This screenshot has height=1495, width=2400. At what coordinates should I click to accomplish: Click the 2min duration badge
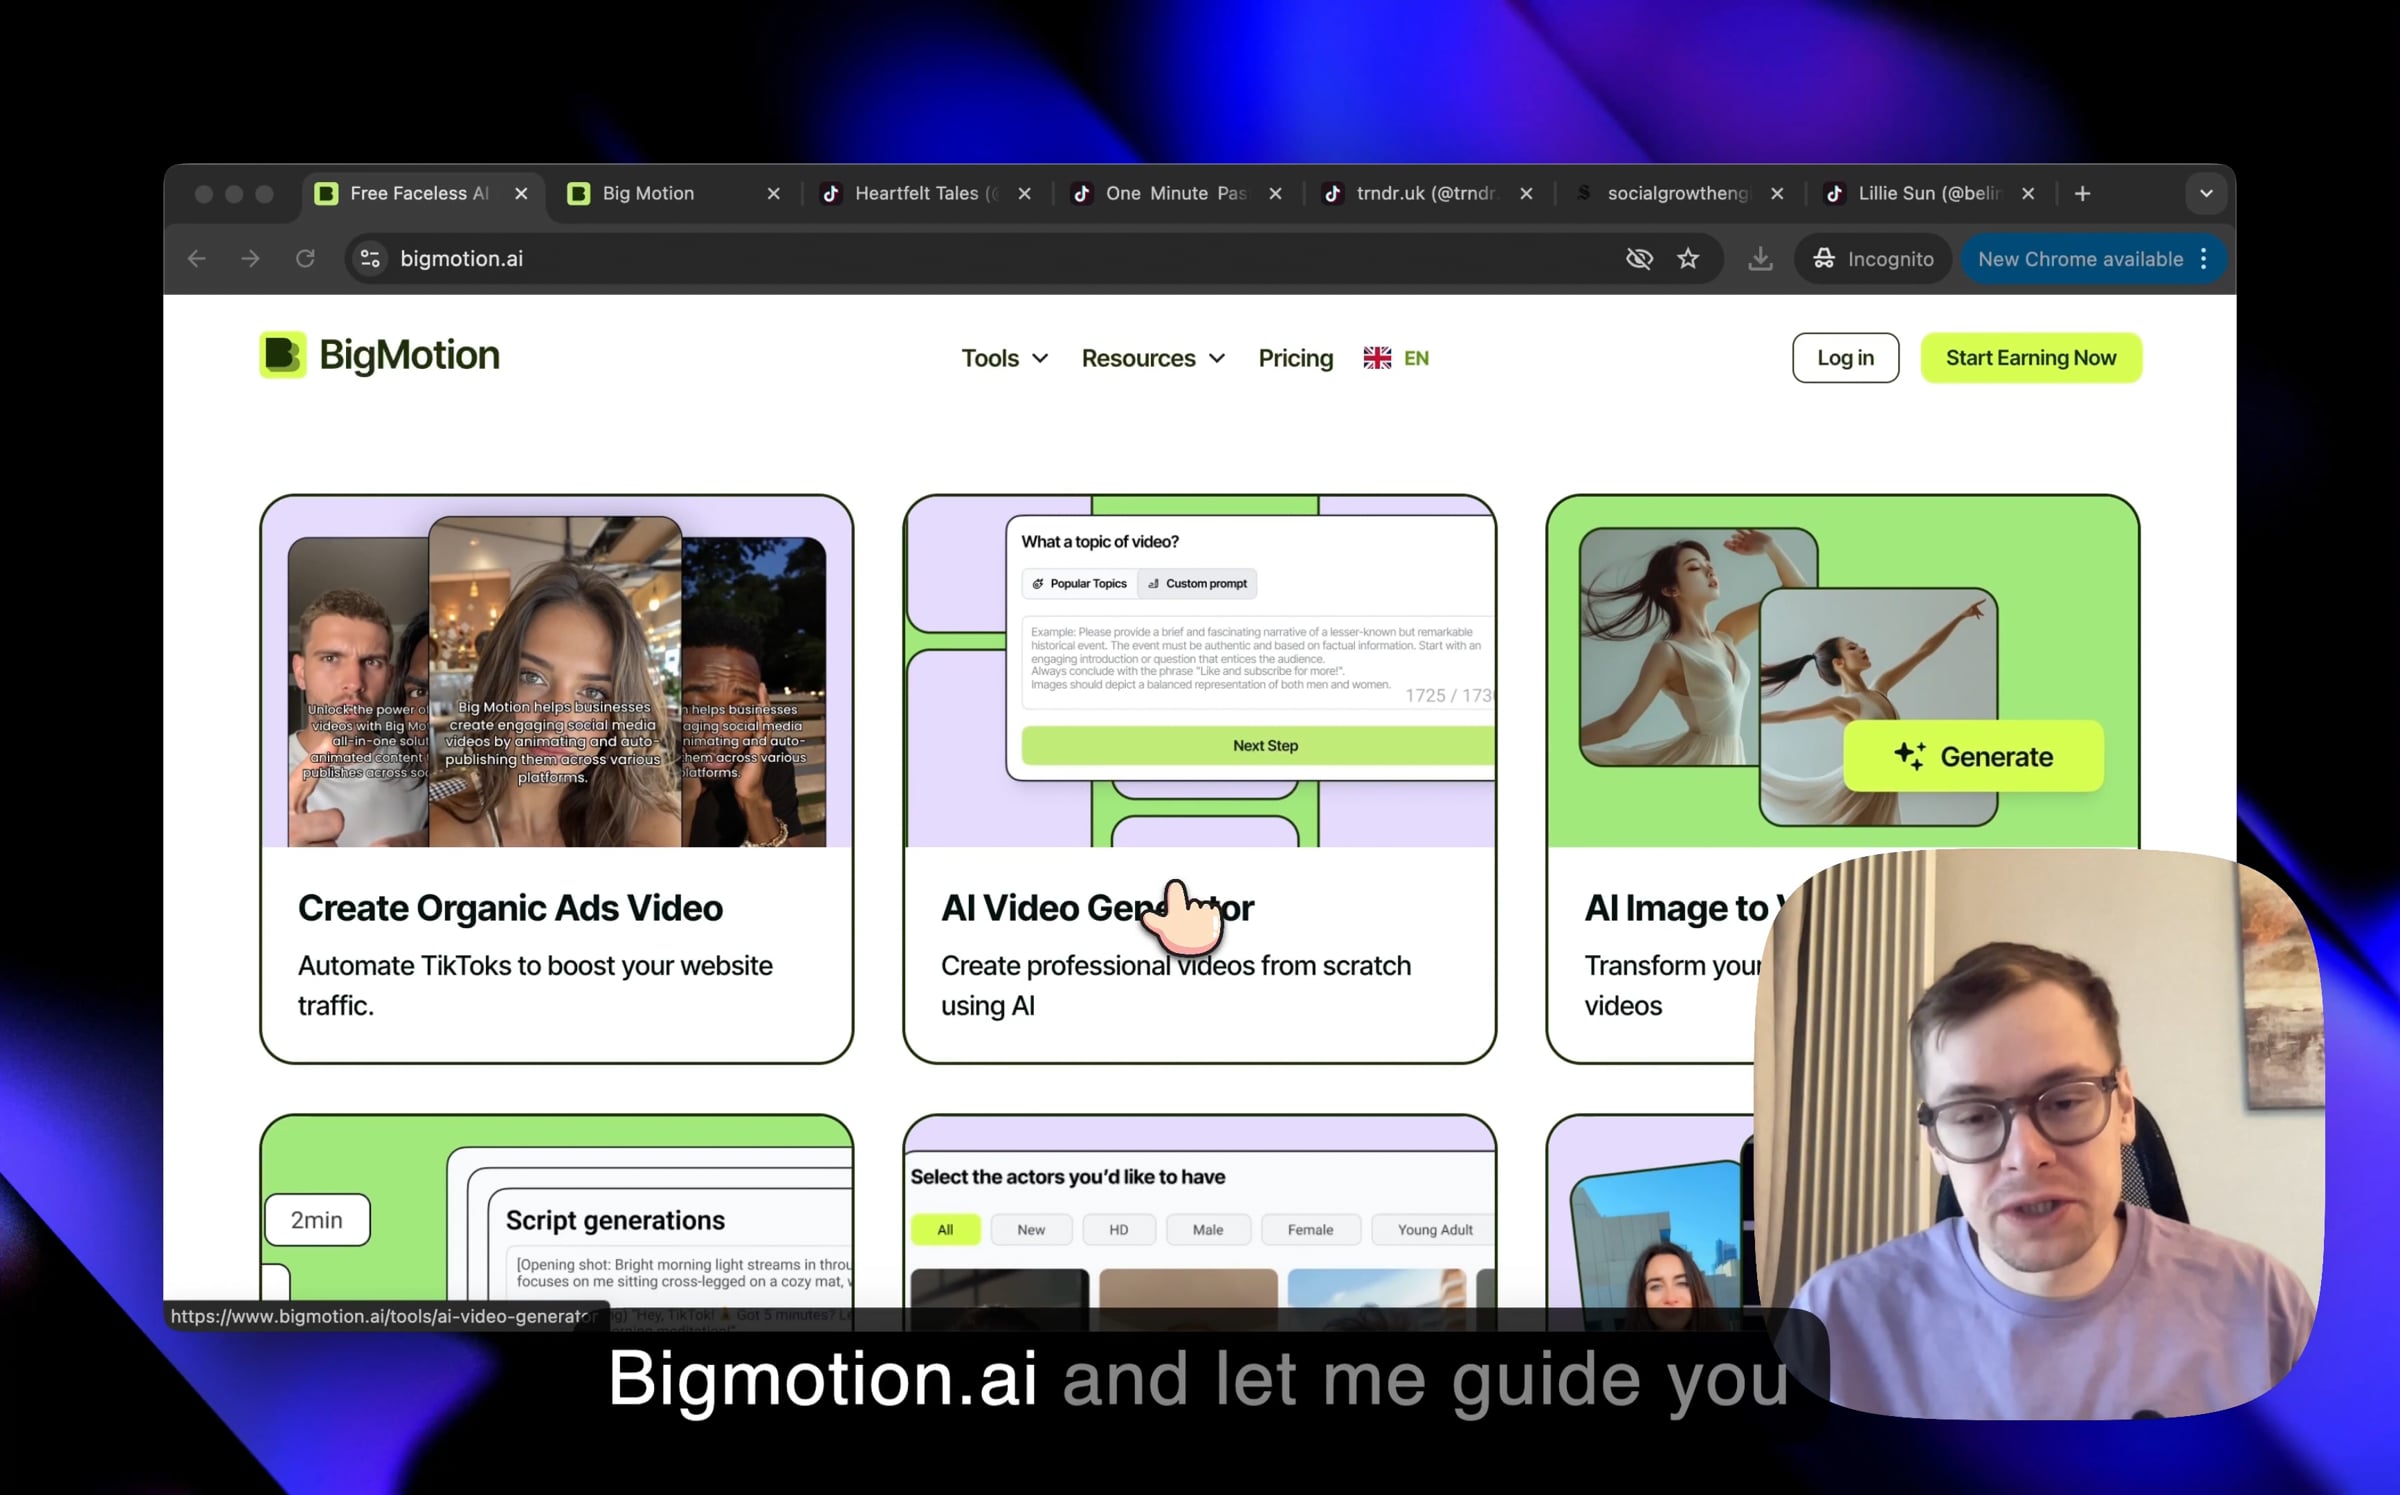(x=317, y=1220)
